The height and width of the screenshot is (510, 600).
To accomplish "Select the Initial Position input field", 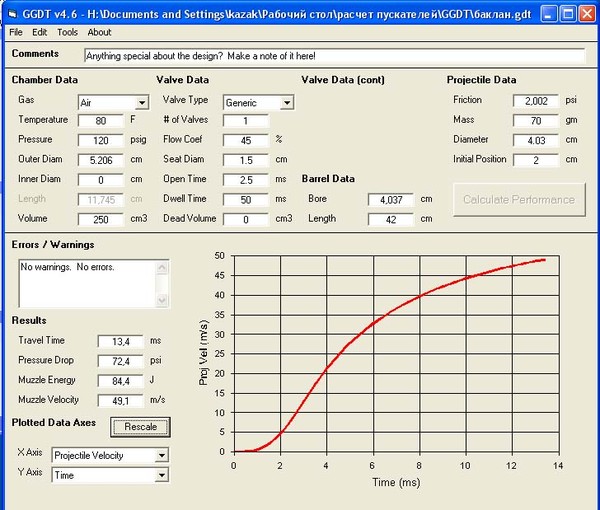I will pos(536,160).
